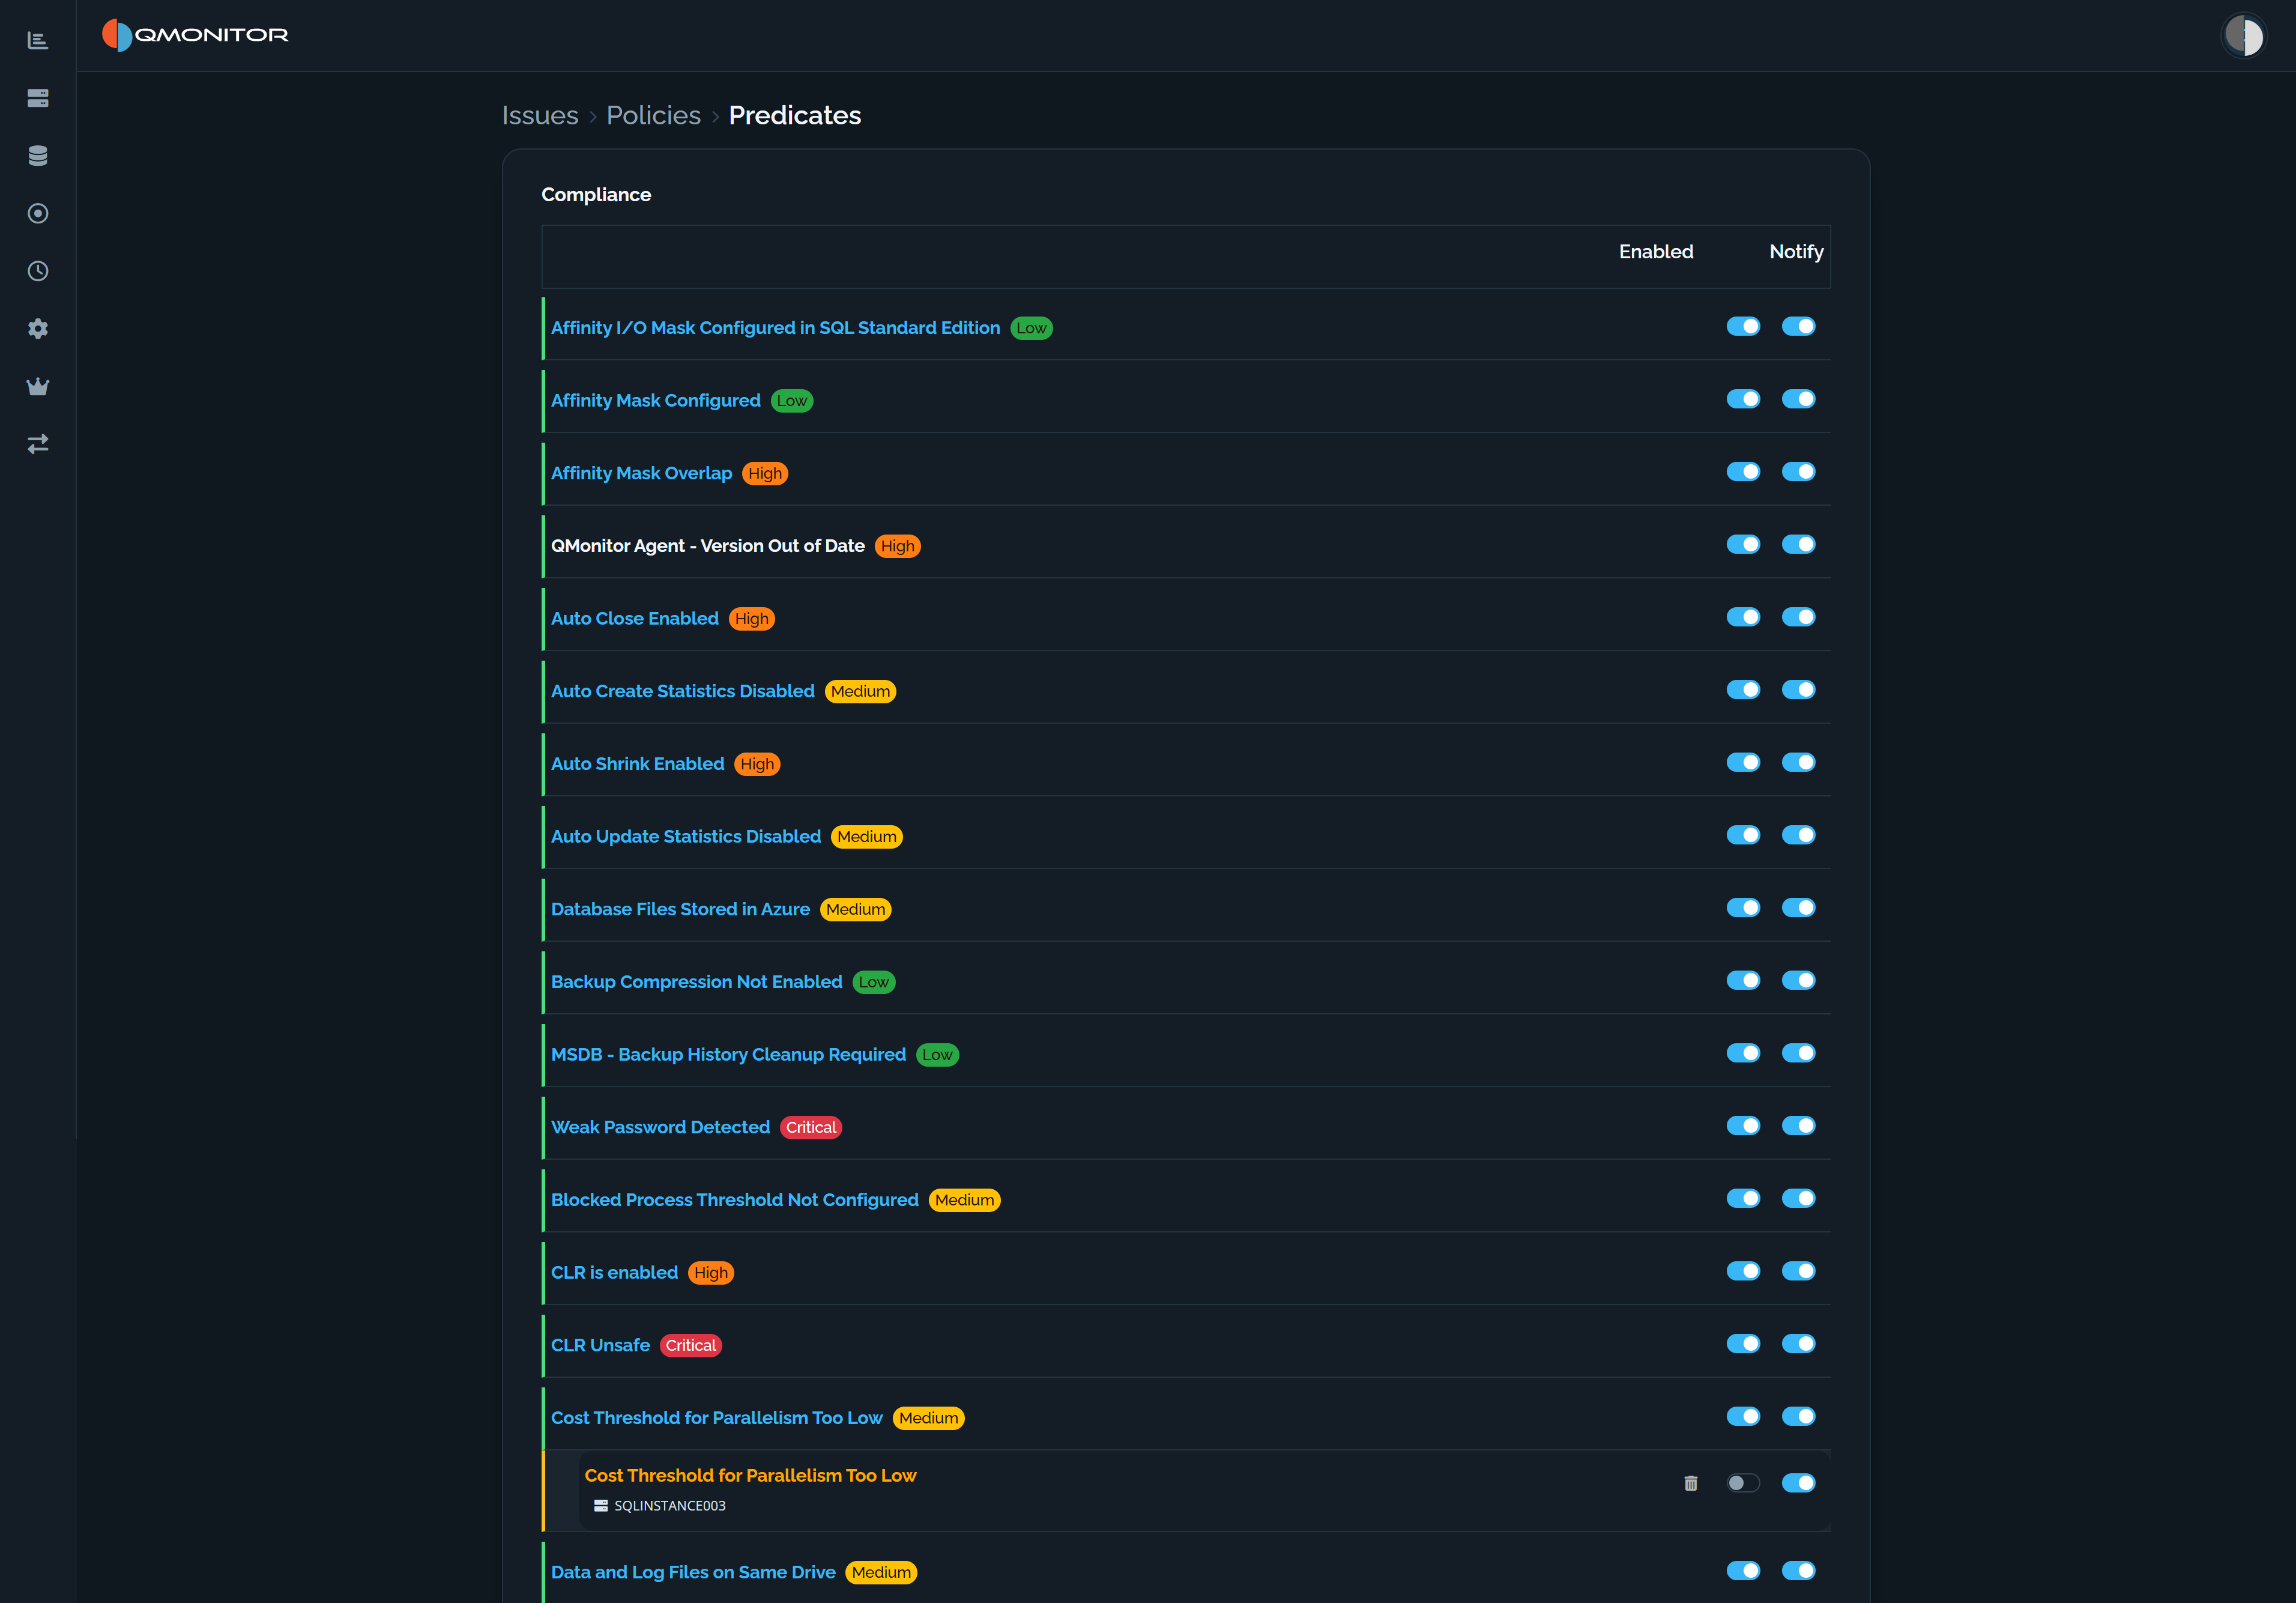Viewport: 2296px width, 1603px height.
Task: Open orange Cost Threshold for Parallelism override
Action: coord(750,1475)
